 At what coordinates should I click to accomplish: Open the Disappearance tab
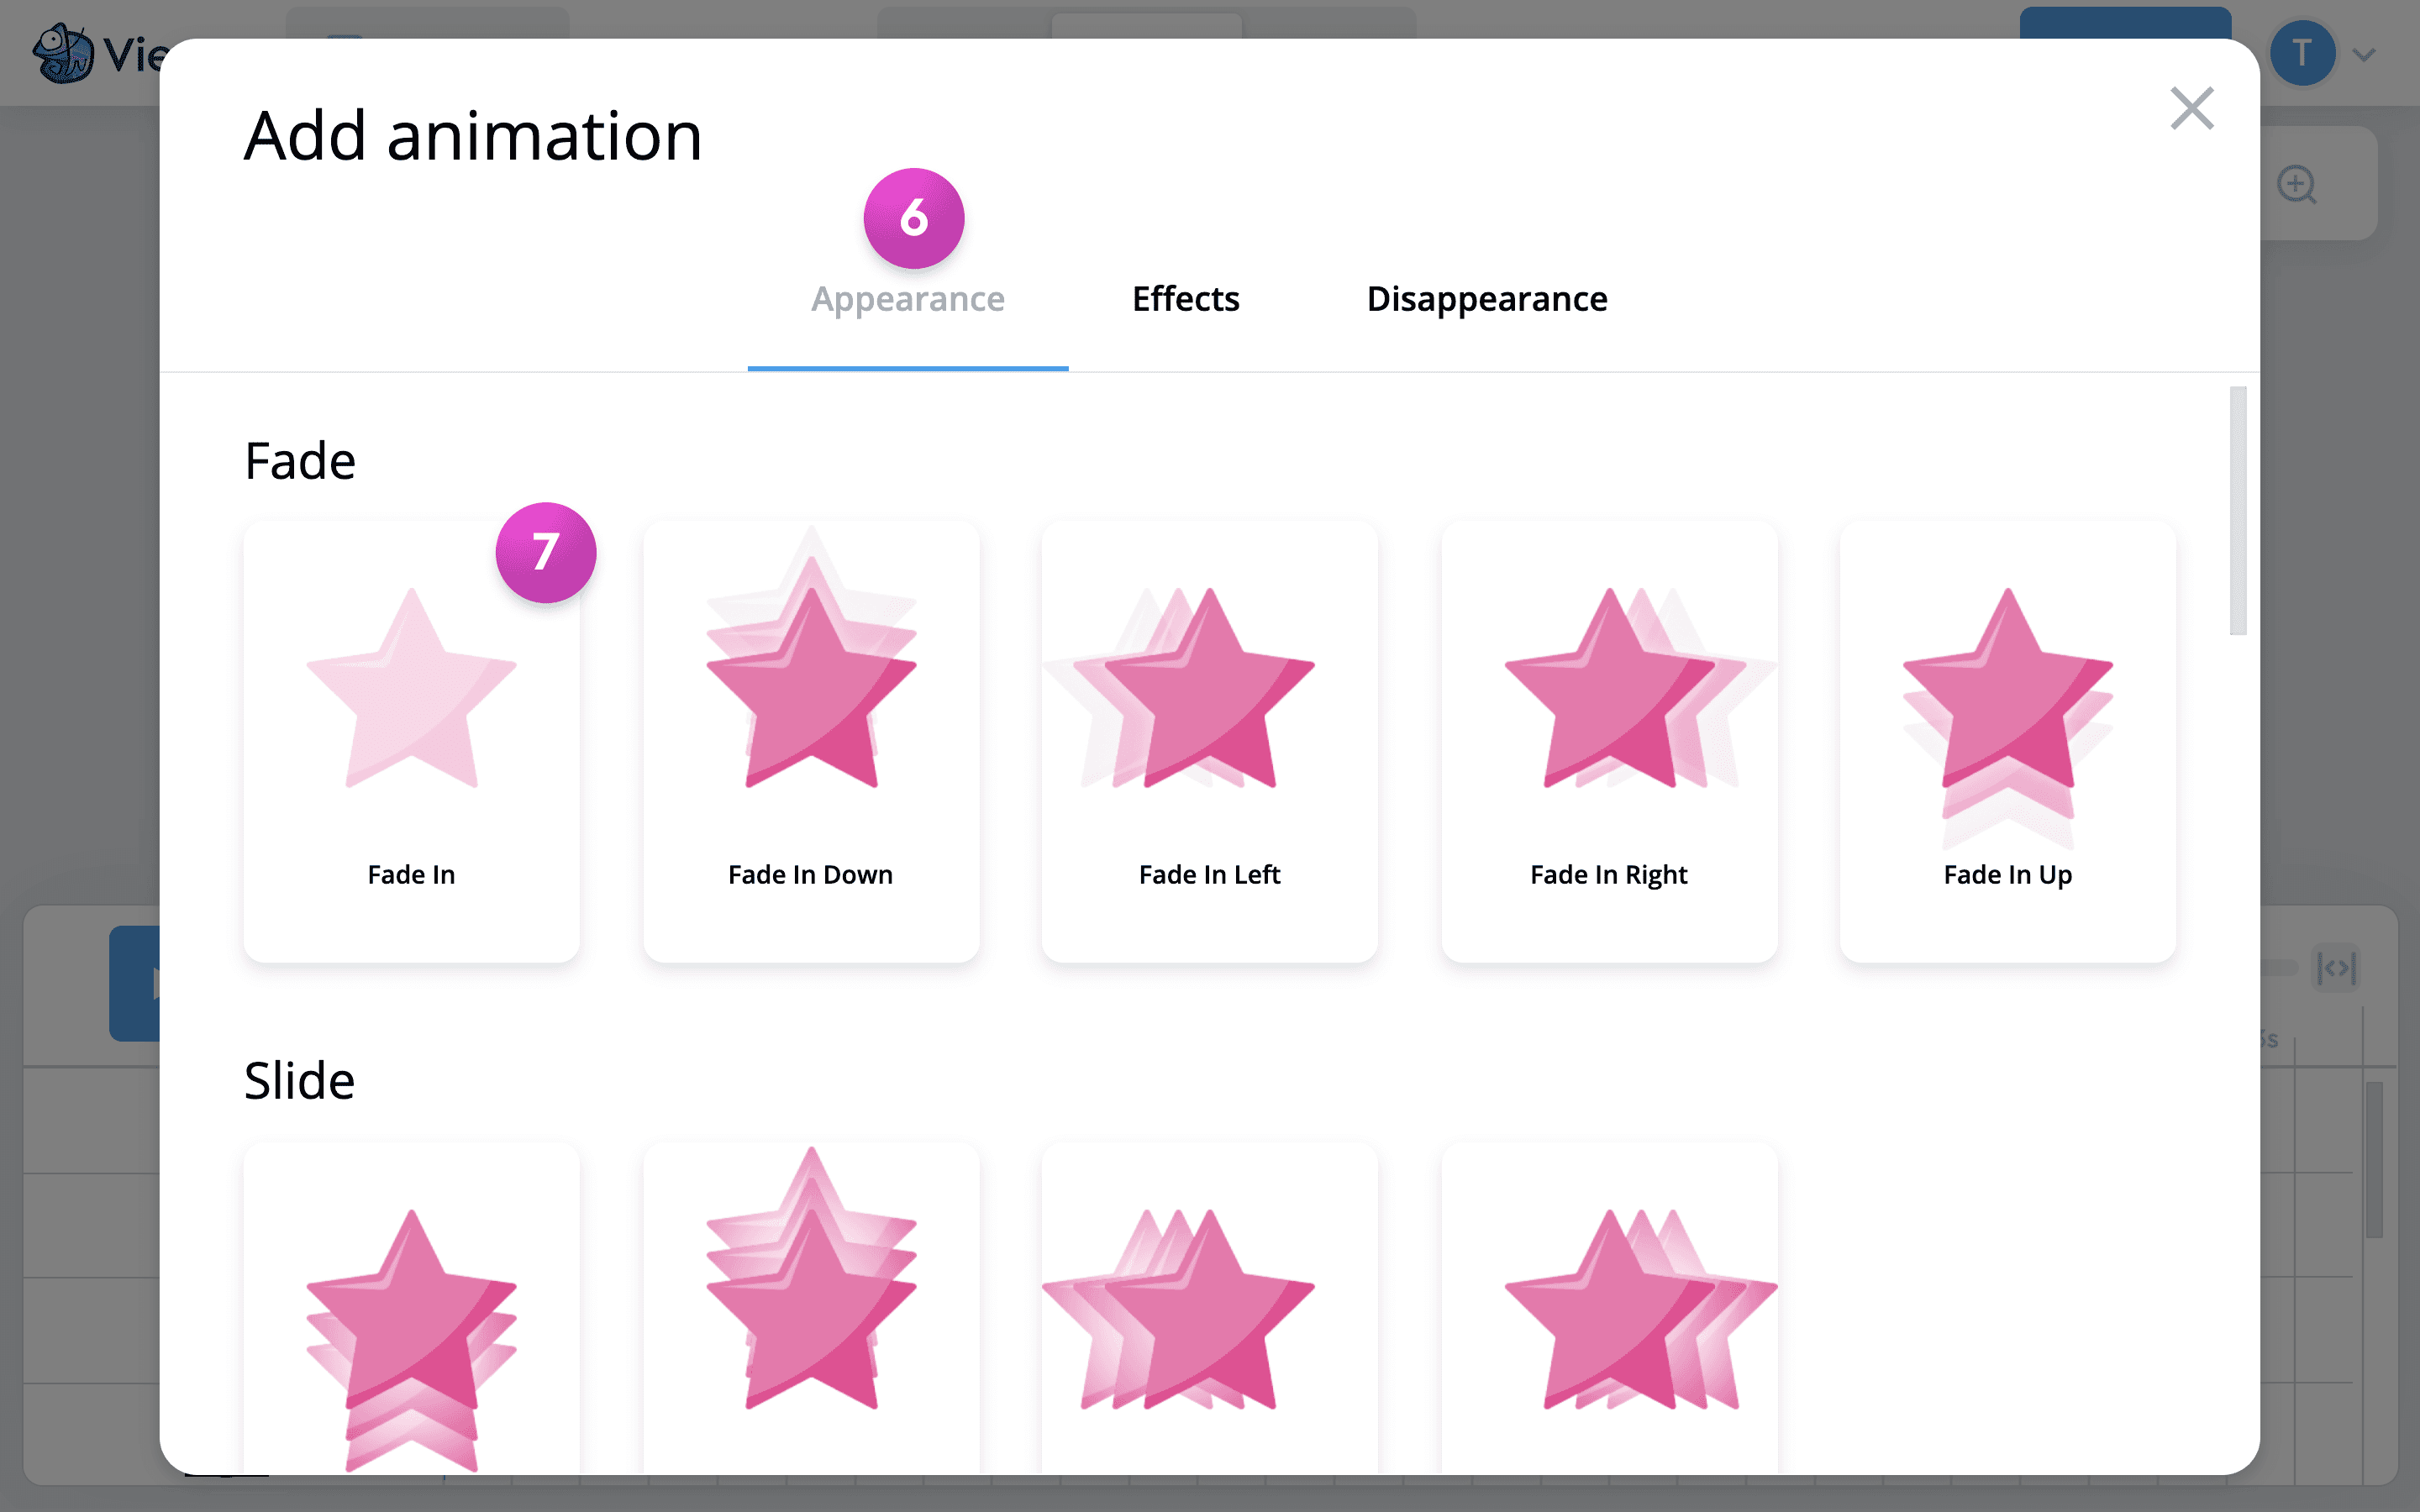[x=1486, y=299]
